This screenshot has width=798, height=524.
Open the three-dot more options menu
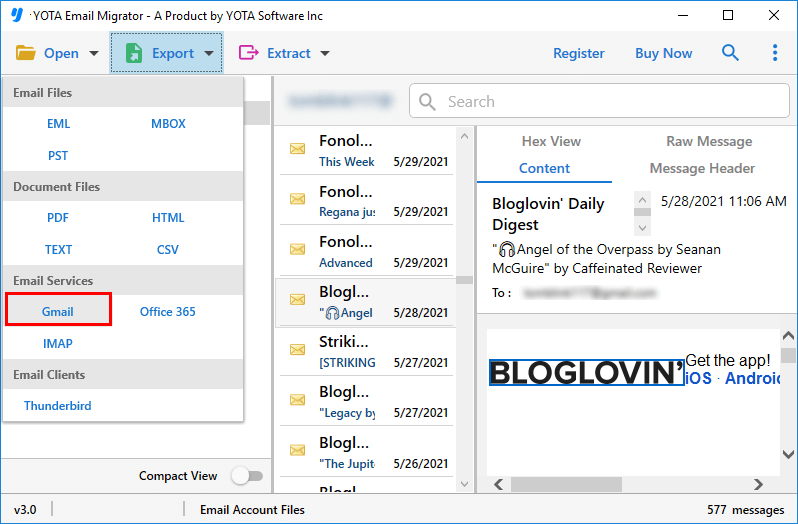pos(775,52)
